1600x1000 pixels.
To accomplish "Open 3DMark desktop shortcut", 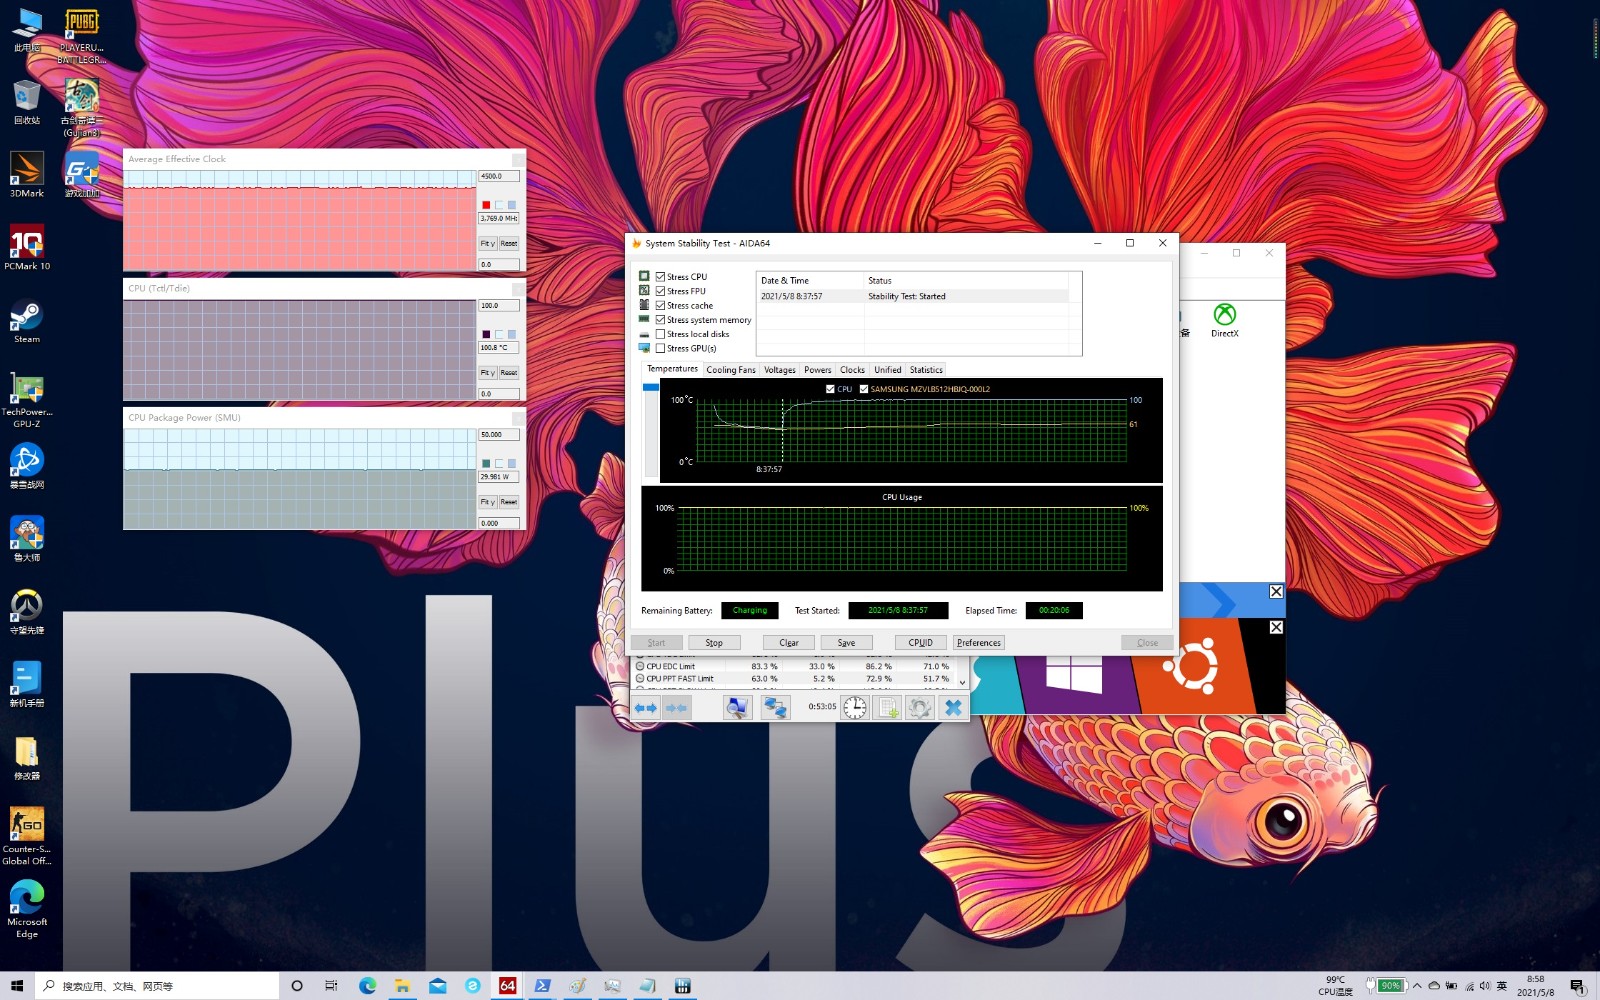I will 27,174.
